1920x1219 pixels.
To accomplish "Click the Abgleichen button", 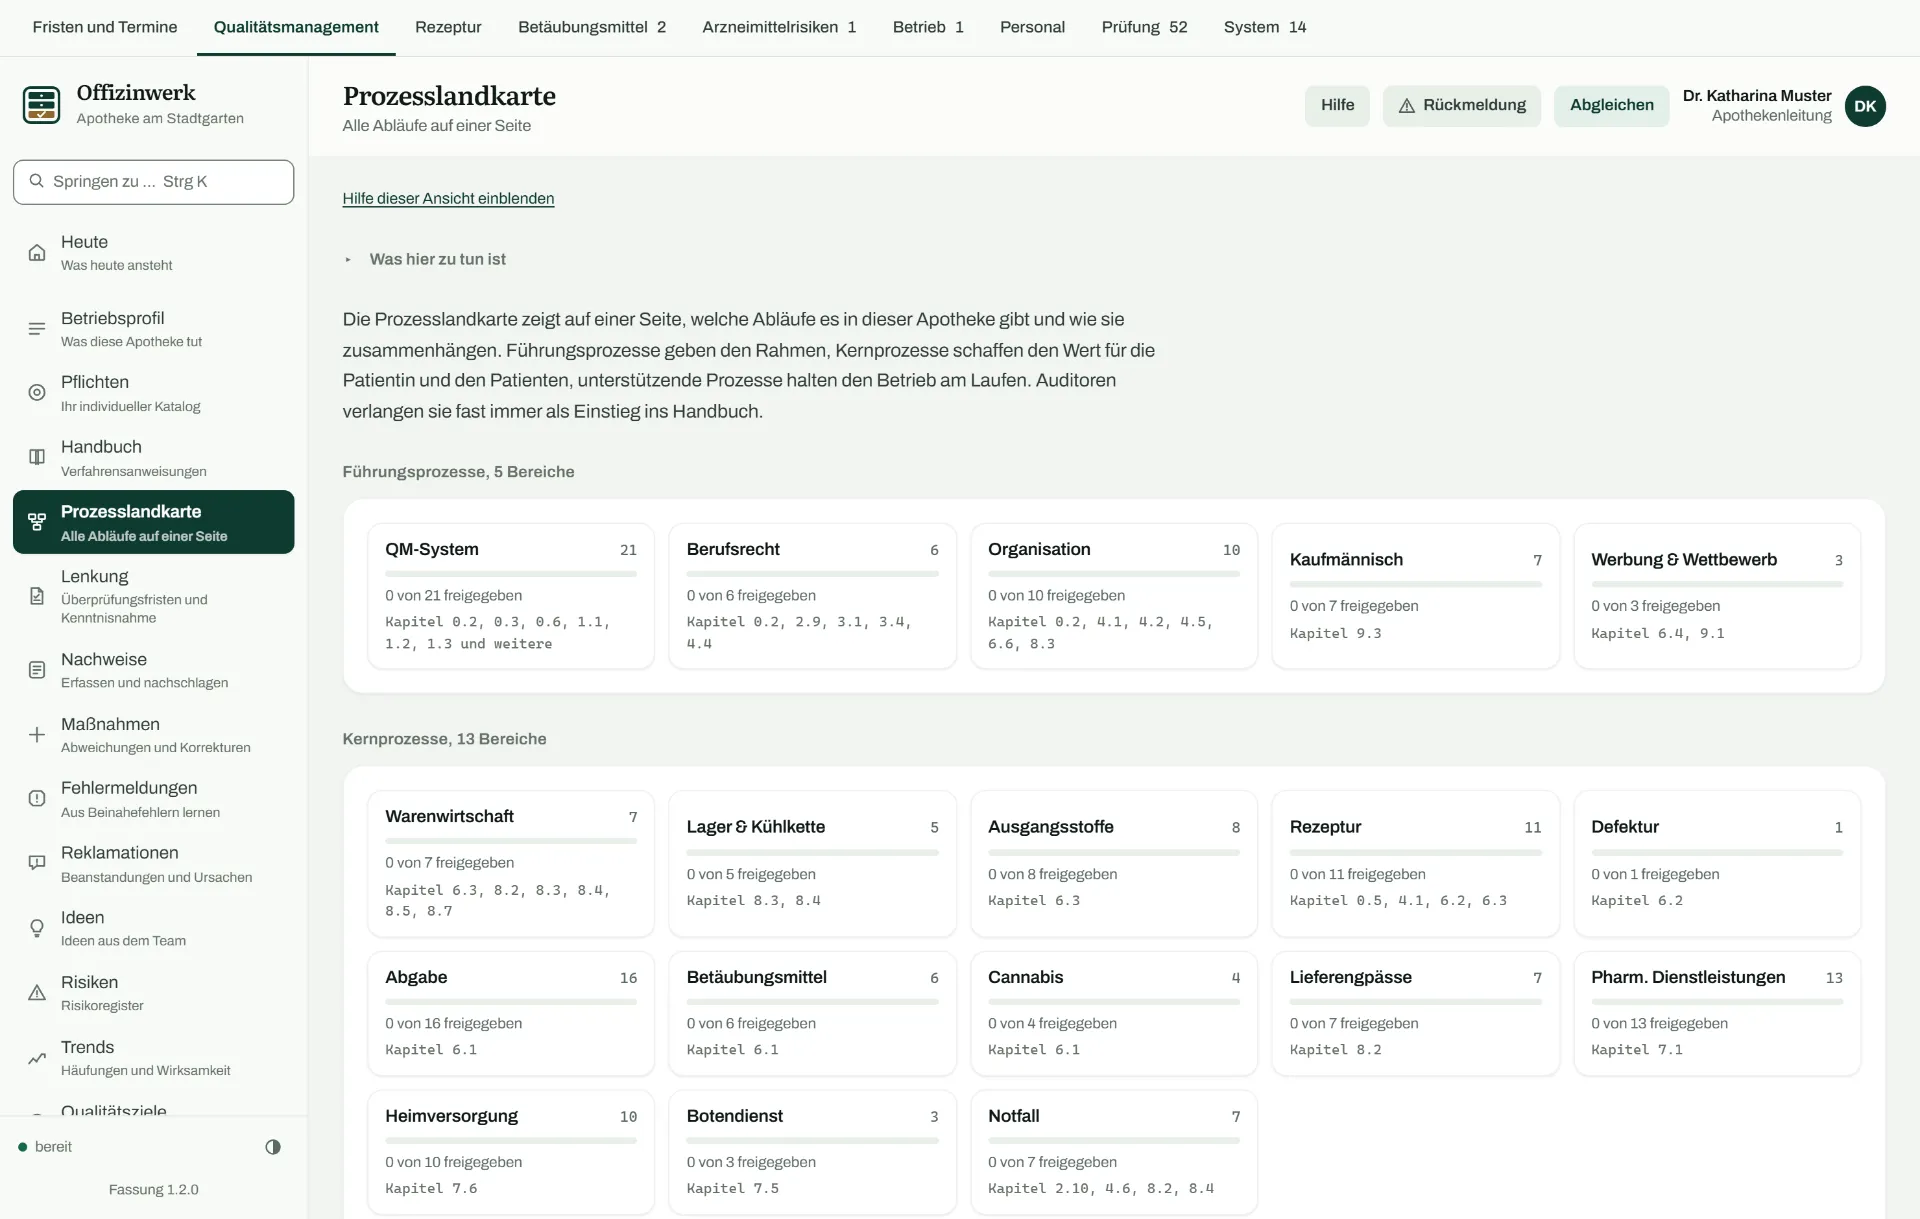I will pos(1611,106).
